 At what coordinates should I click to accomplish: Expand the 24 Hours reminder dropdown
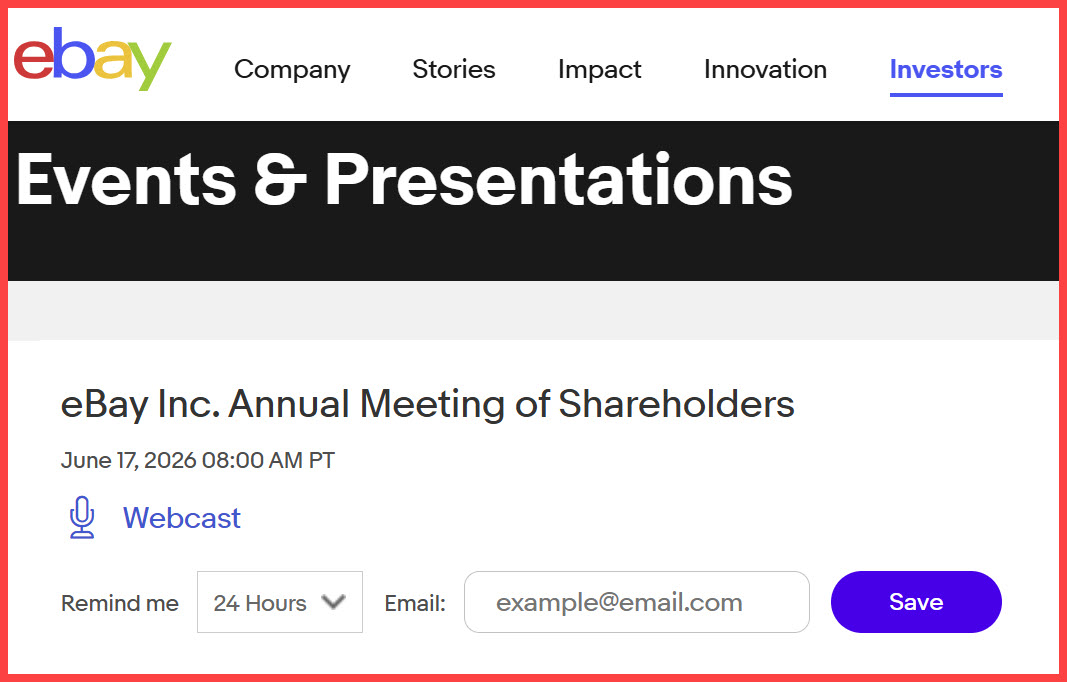coord(280,602)
